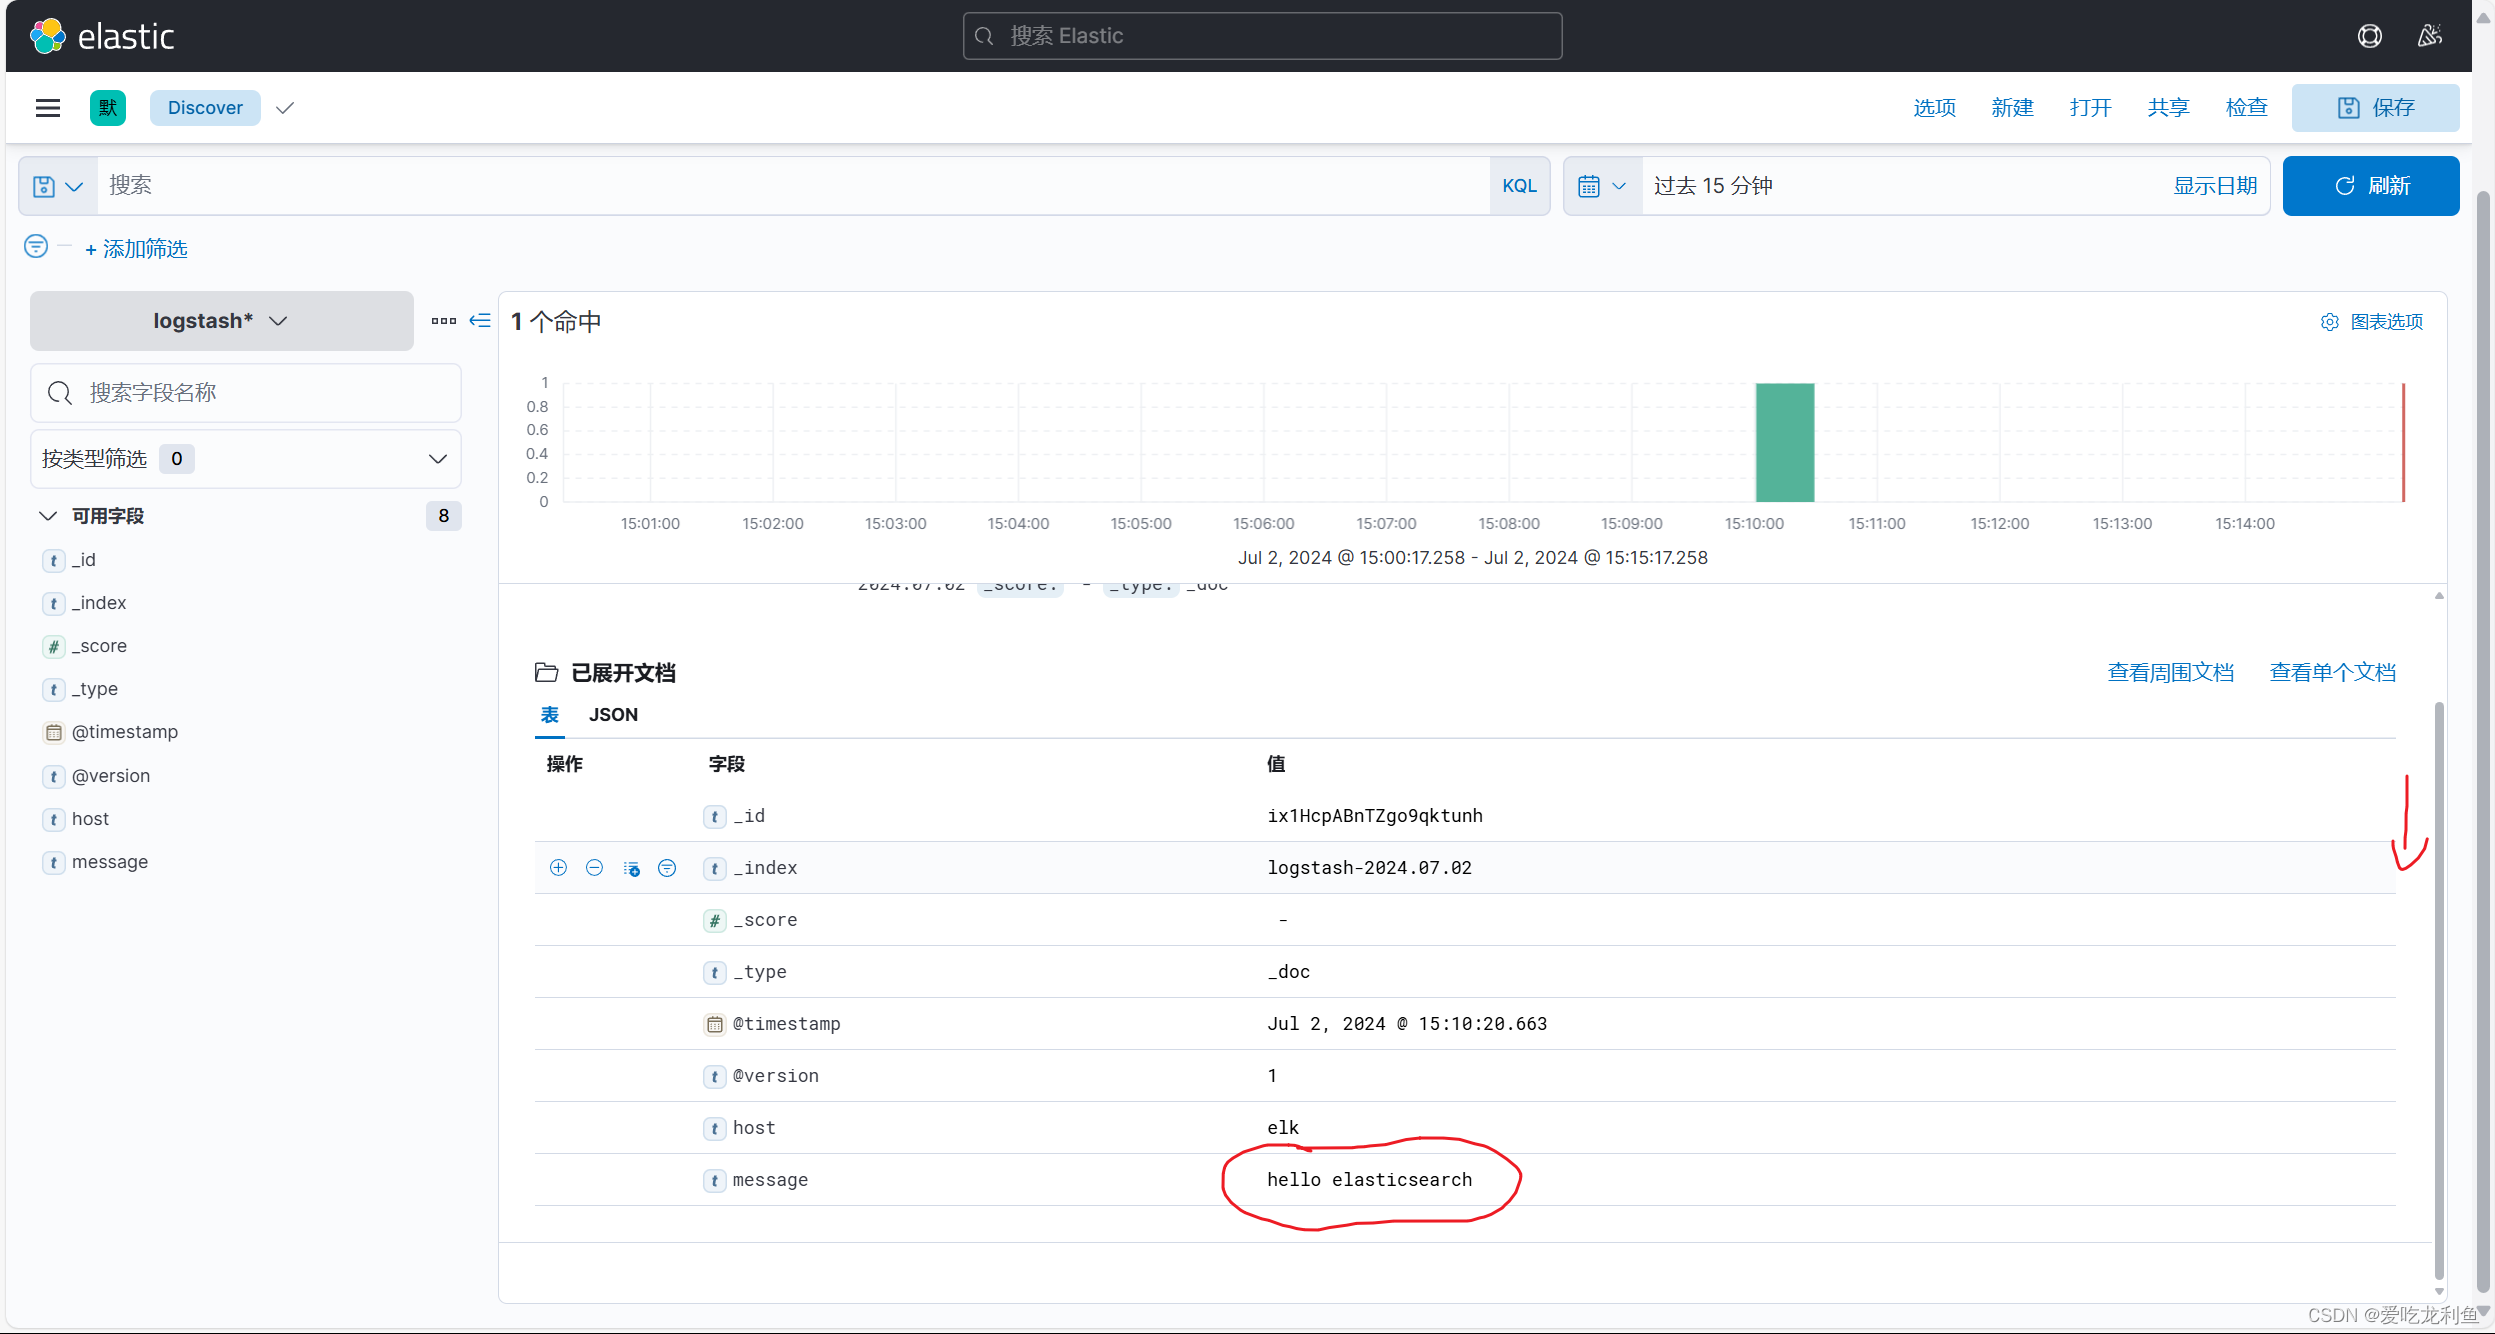The image size is (2495, 1334).
Task: Switch query language via KQL
Action: point(1519,186)
